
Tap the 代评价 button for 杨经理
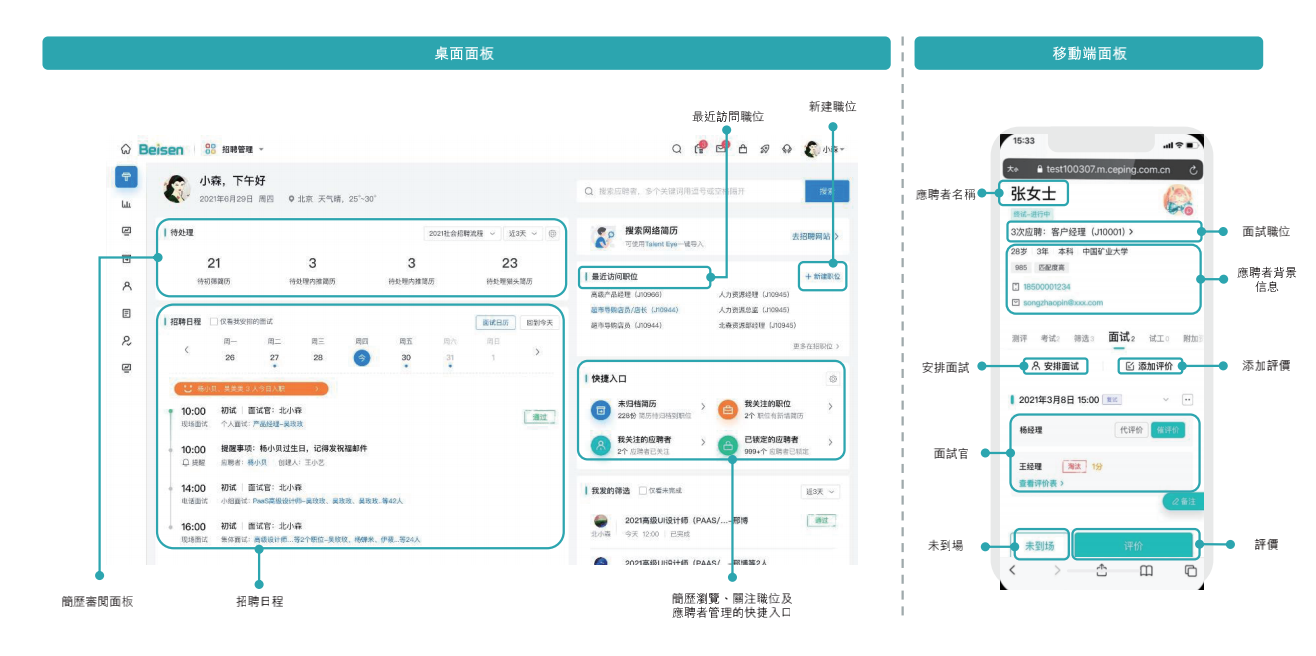(1132, 430)
